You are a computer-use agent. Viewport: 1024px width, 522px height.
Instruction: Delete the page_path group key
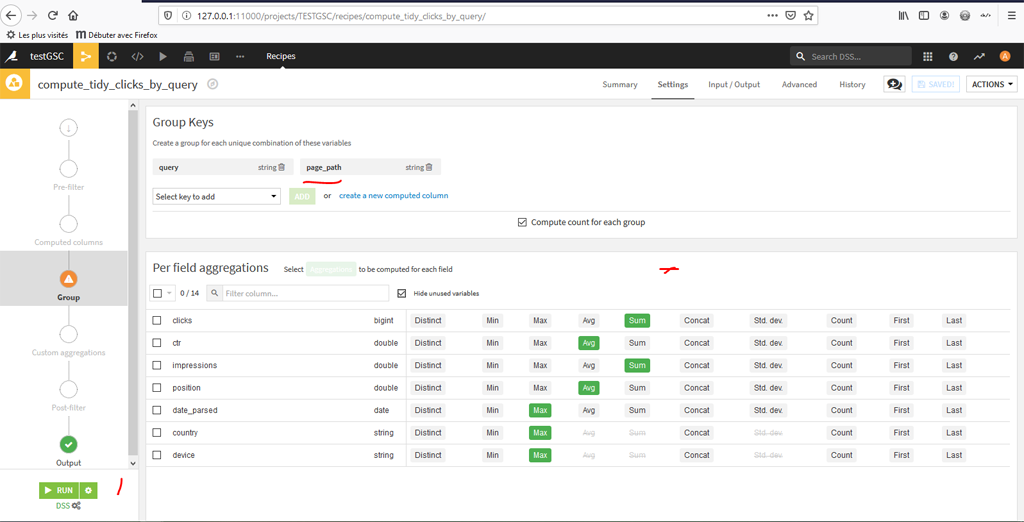[429, 167]
